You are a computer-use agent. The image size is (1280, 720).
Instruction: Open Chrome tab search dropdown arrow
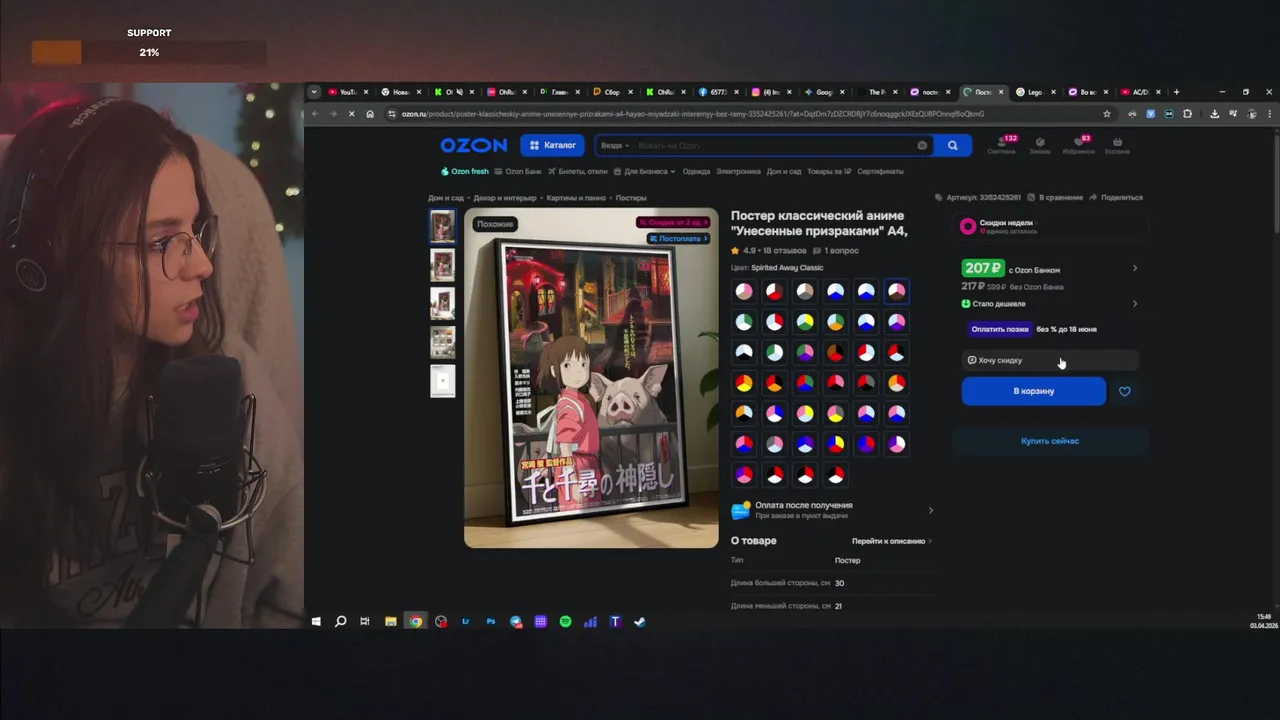pyautogui.click(x=314, y=92)
